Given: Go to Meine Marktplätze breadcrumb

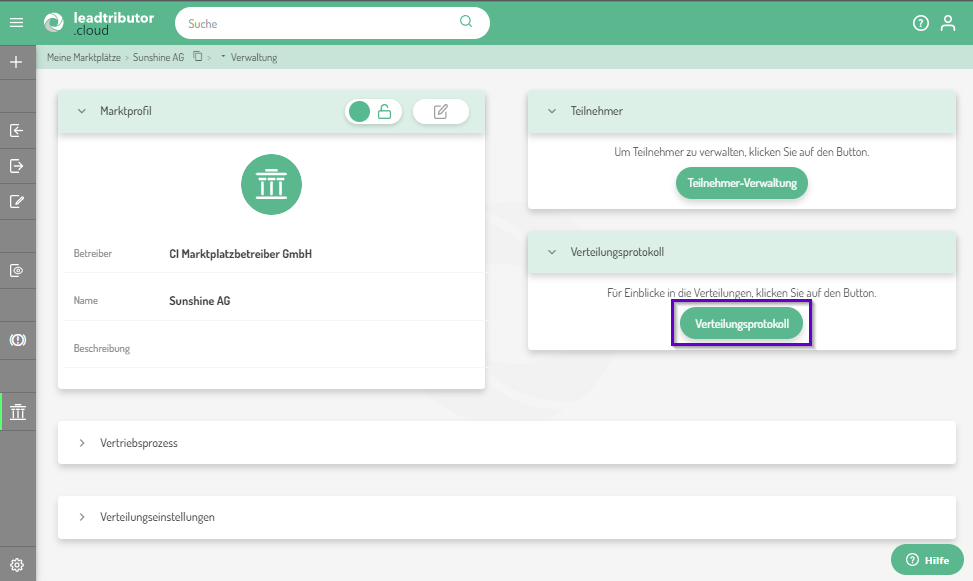Looking at the screenshot, I should pyautogui.click(x=83, y=57).
